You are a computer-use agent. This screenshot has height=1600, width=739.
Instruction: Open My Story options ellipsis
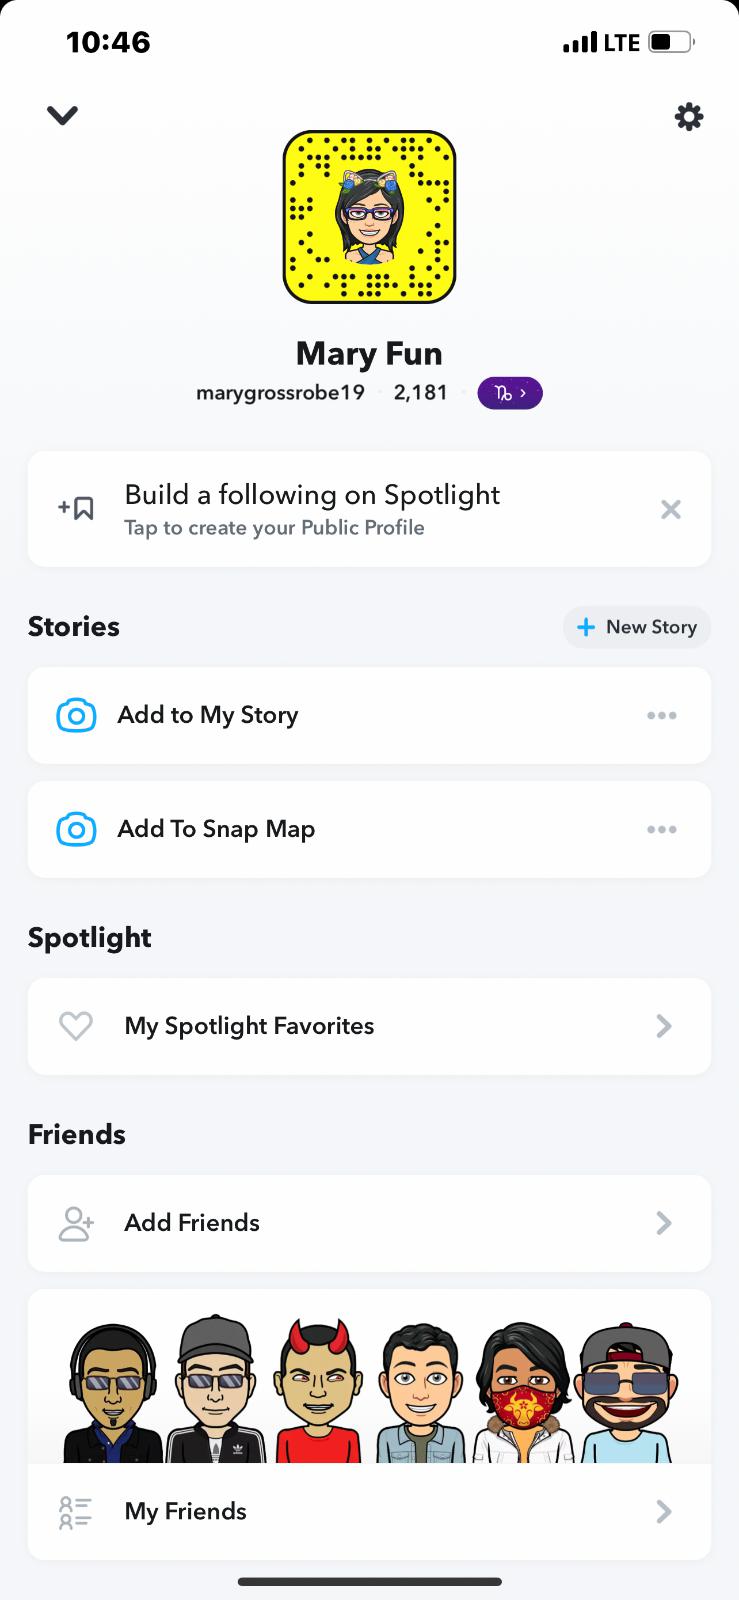(x=661, y=716)
